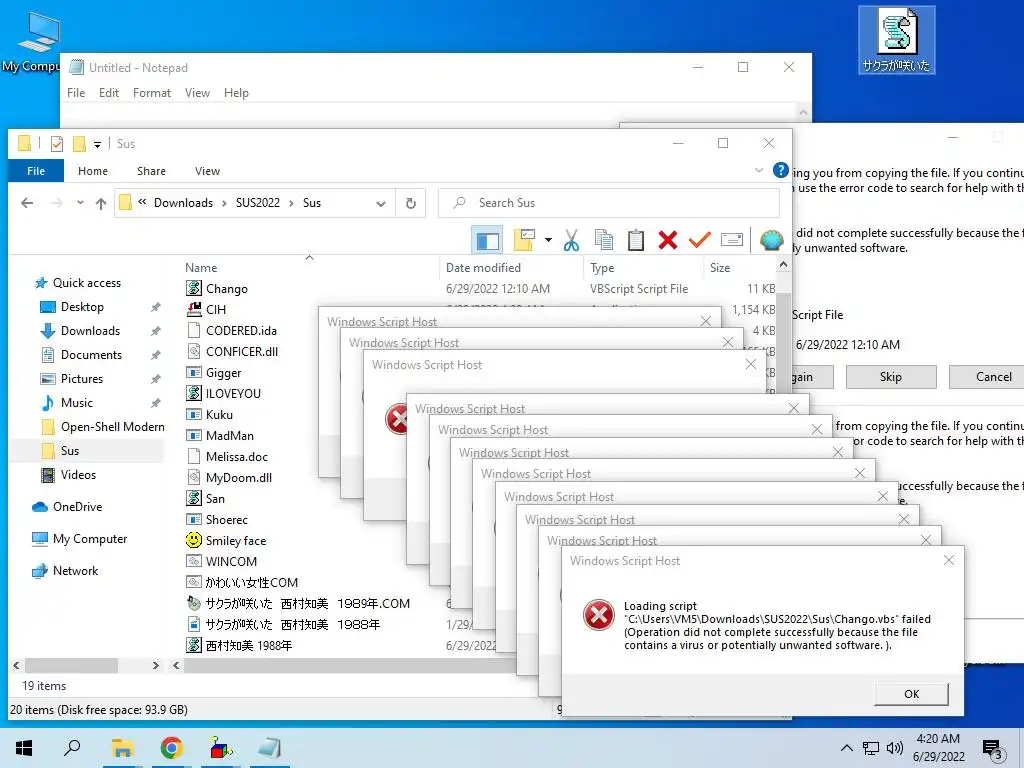1024x768 pixels.
Task: Go up one folder level arrow
Action: 101,204
